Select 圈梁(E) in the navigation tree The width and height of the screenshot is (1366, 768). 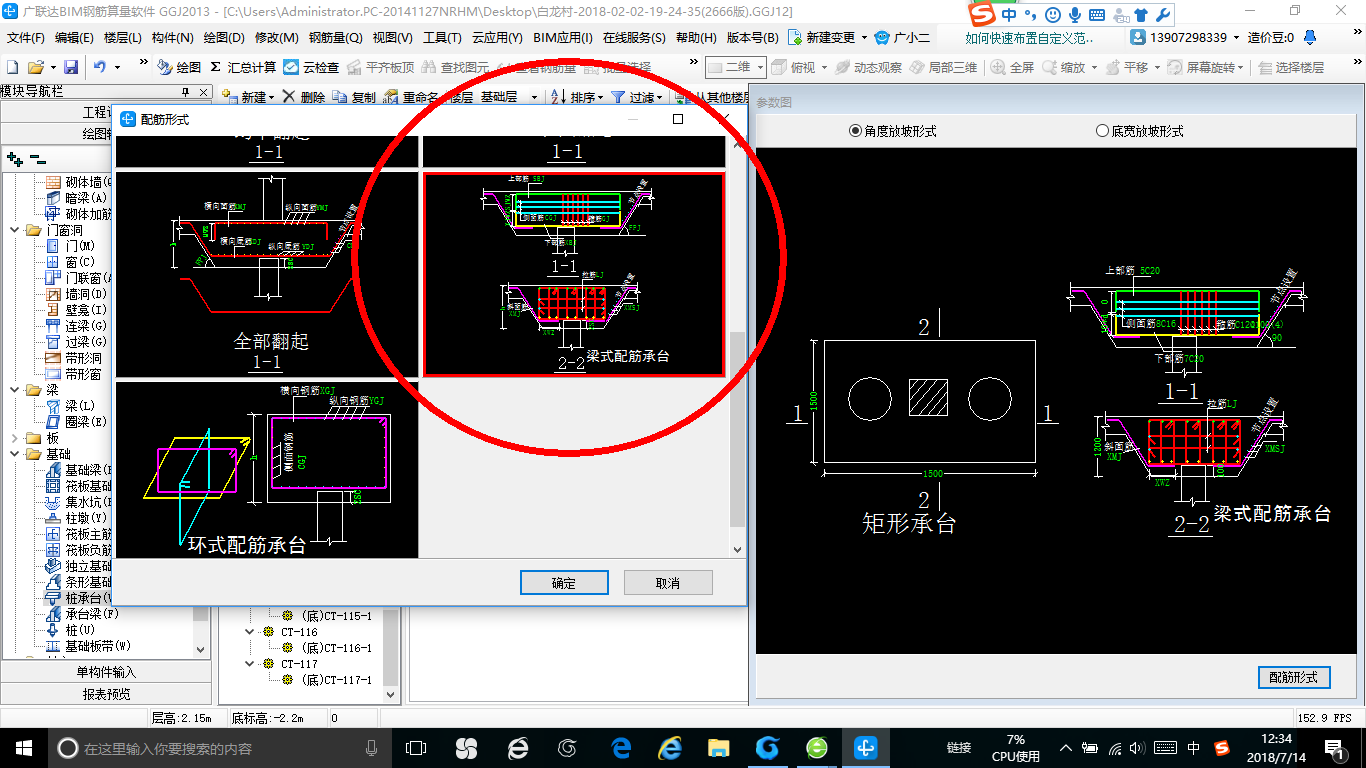pyautogui.click(x=77, y=422)
